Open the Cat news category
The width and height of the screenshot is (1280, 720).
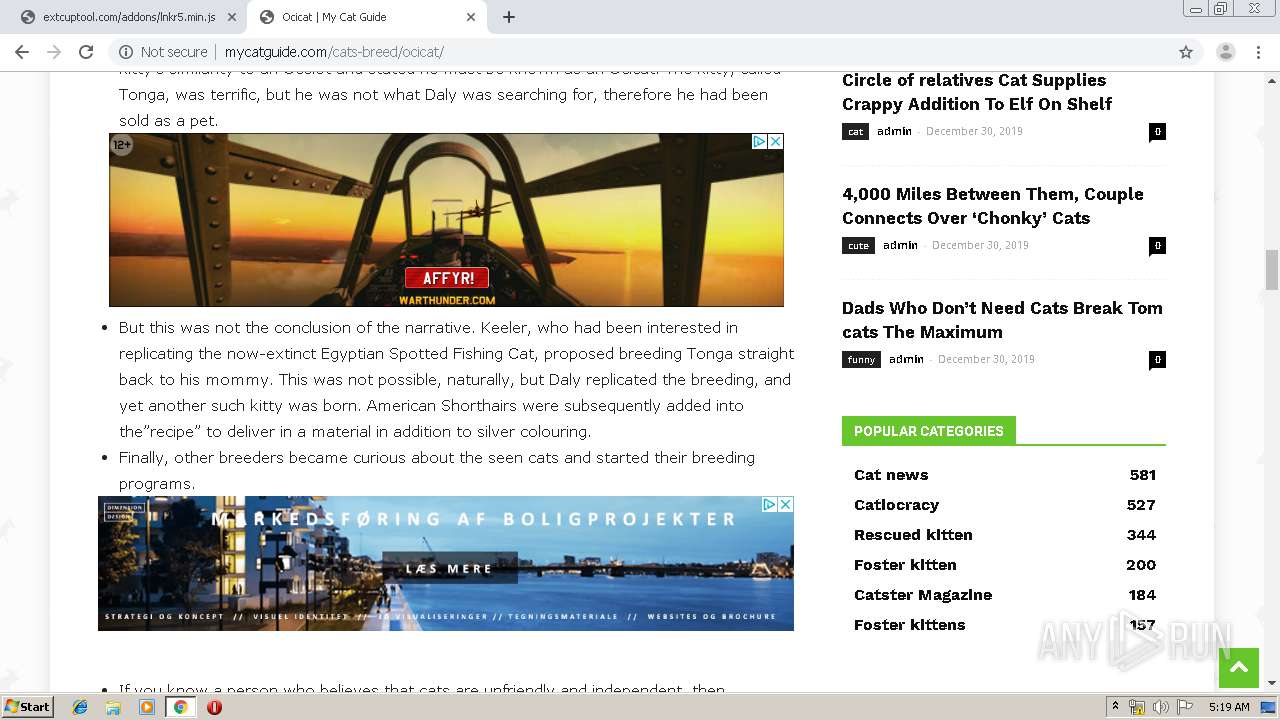click(x=891, y=475)
